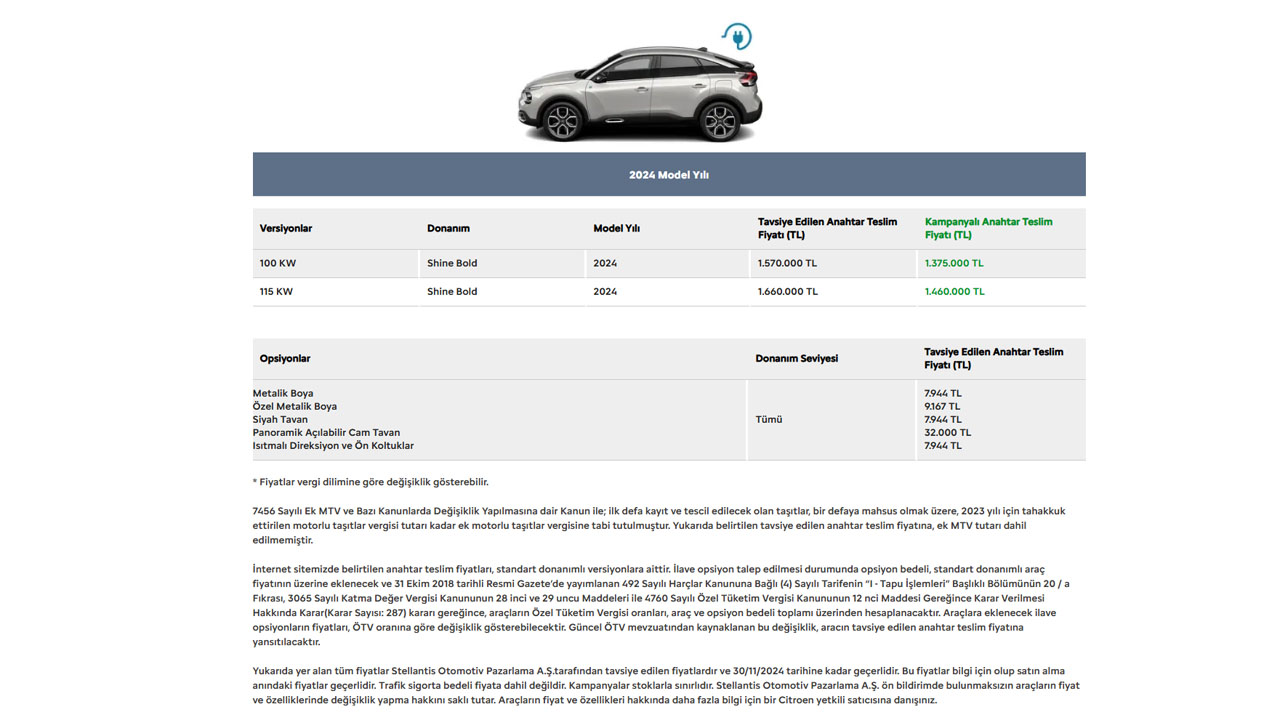The image size is (1280, 720).
Task: Click the 1.660.000 TL recommended price
Action: (787, 292)
